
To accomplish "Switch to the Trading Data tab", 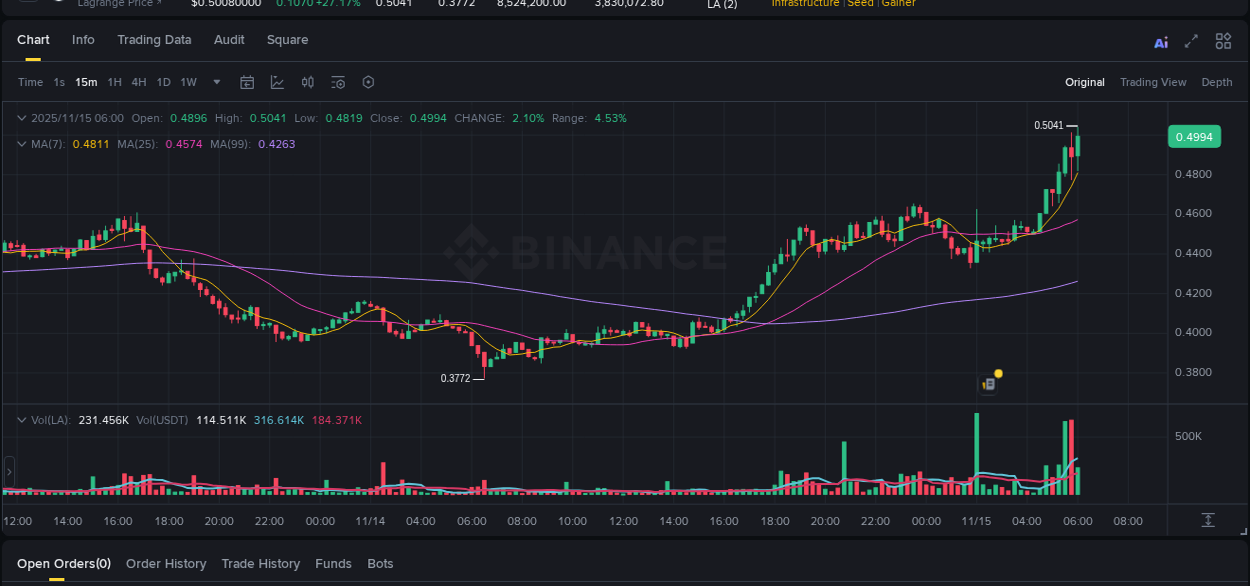I will pyautogui.click(x=154, y=40).
